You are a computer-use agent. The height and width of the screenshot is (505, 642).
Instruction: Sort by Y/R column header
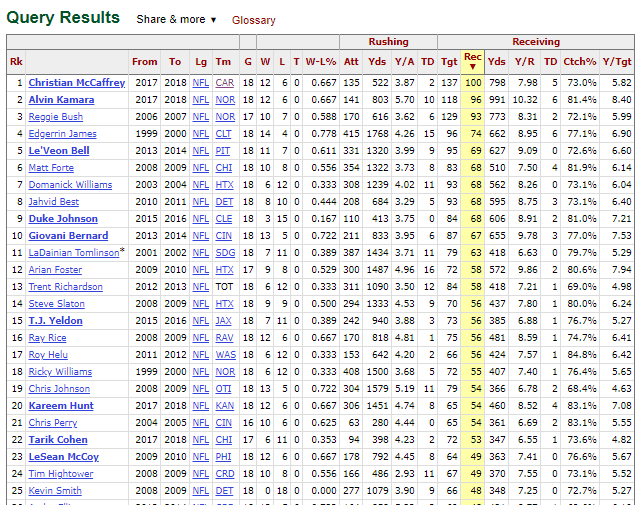[x=524, y=61]
